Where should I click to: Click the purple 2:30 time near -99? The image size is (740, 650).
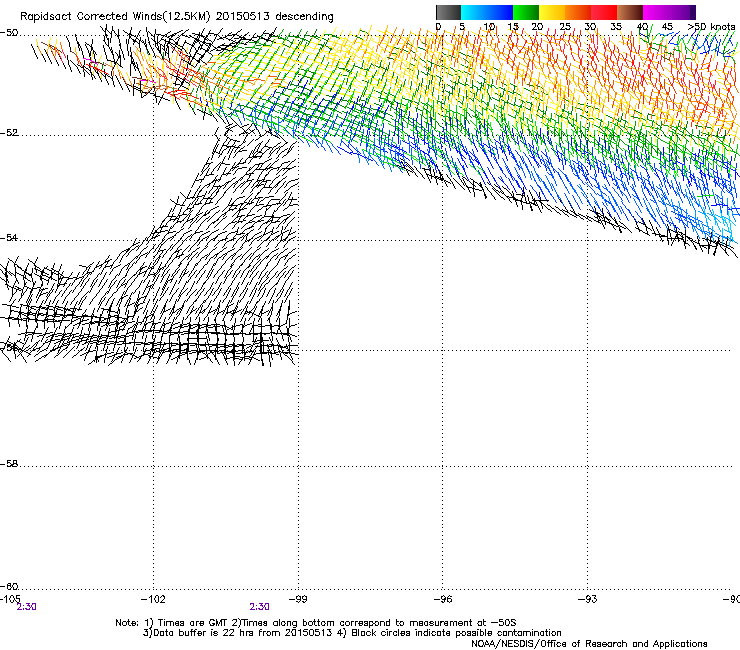coord(260,607)
